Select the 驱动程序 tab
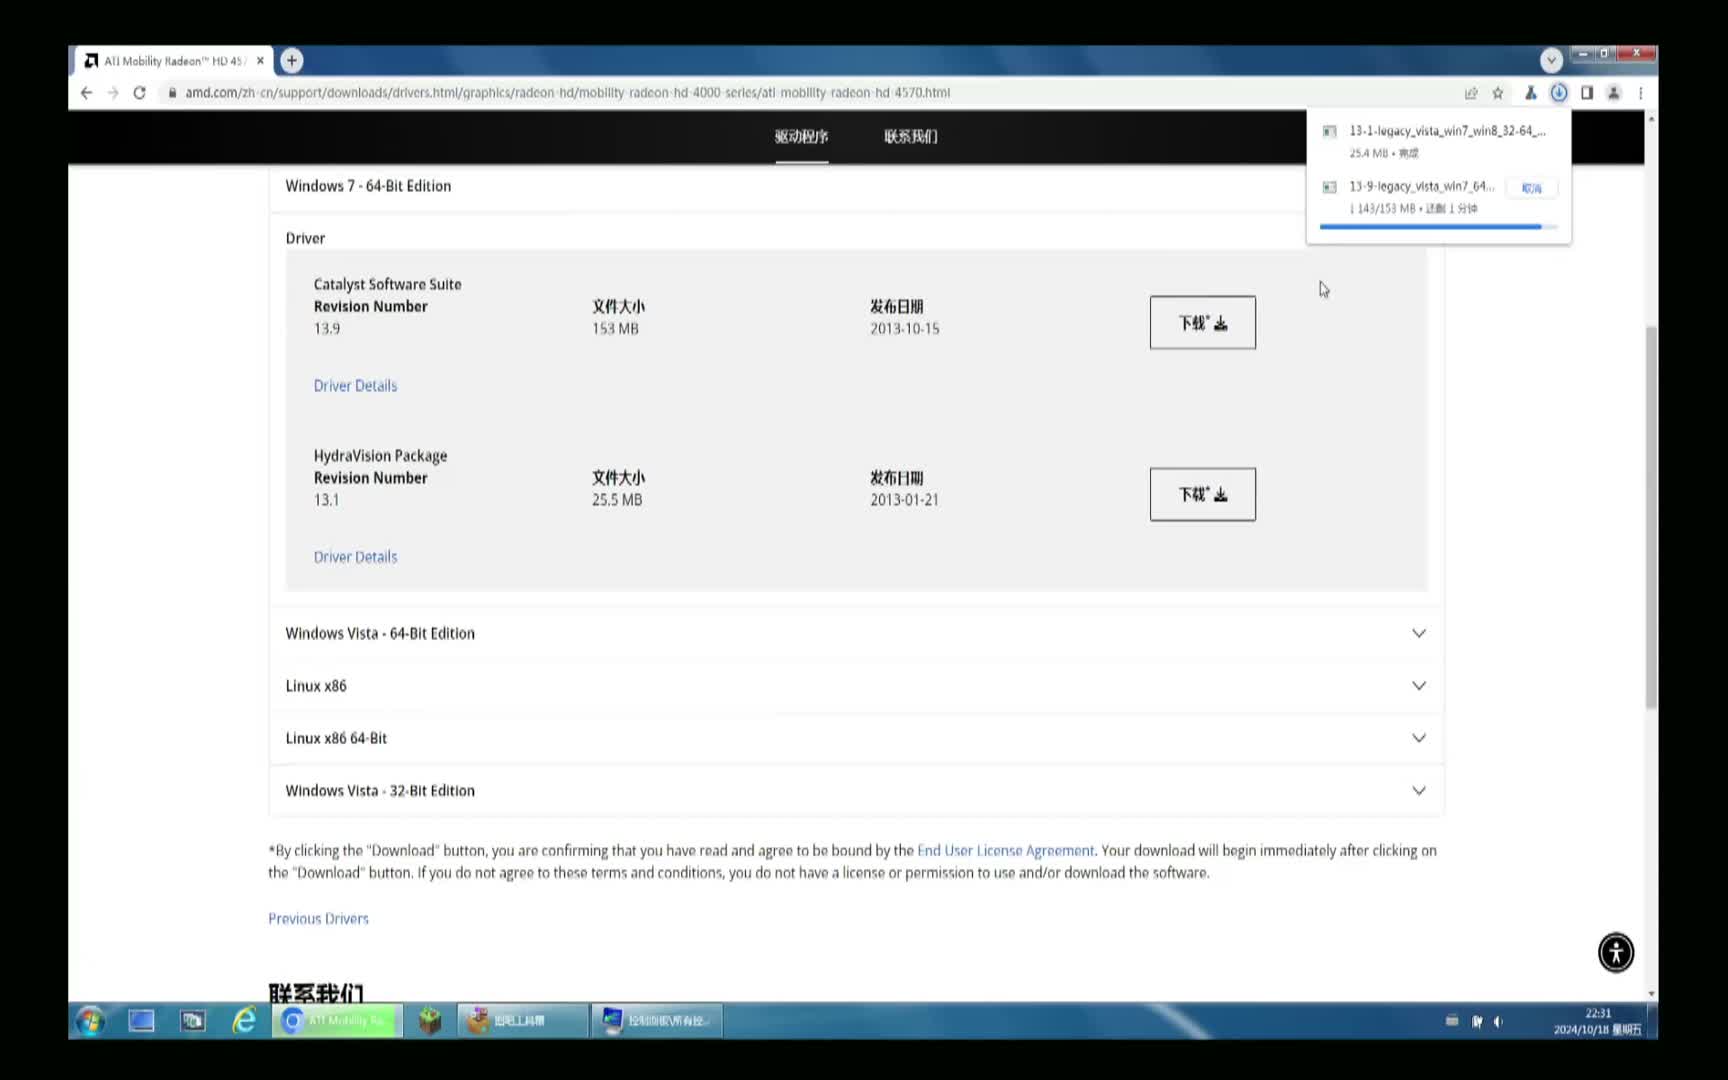1728x1080 pixels. click(x=801, y=137)
